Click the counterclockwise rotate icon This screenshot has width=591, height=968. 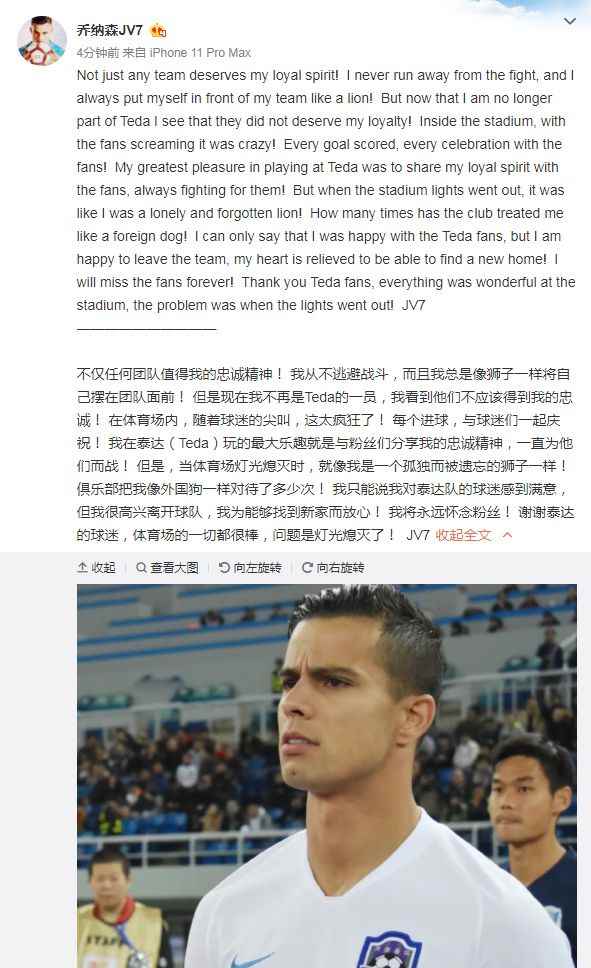tap(225, 567)
